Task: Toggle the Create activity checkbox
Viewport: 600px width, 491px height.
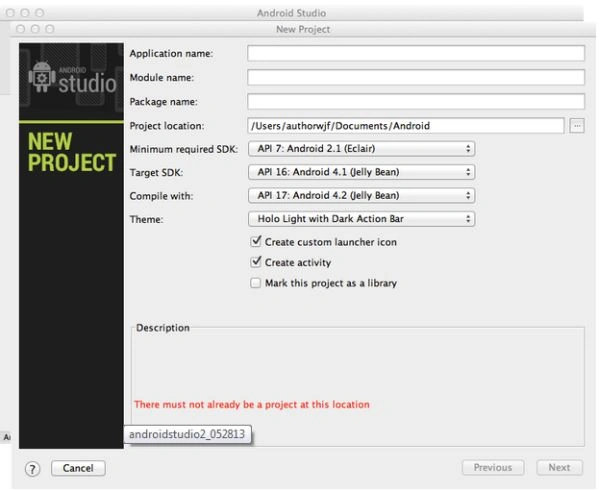Action: click(x=256, y=262)
